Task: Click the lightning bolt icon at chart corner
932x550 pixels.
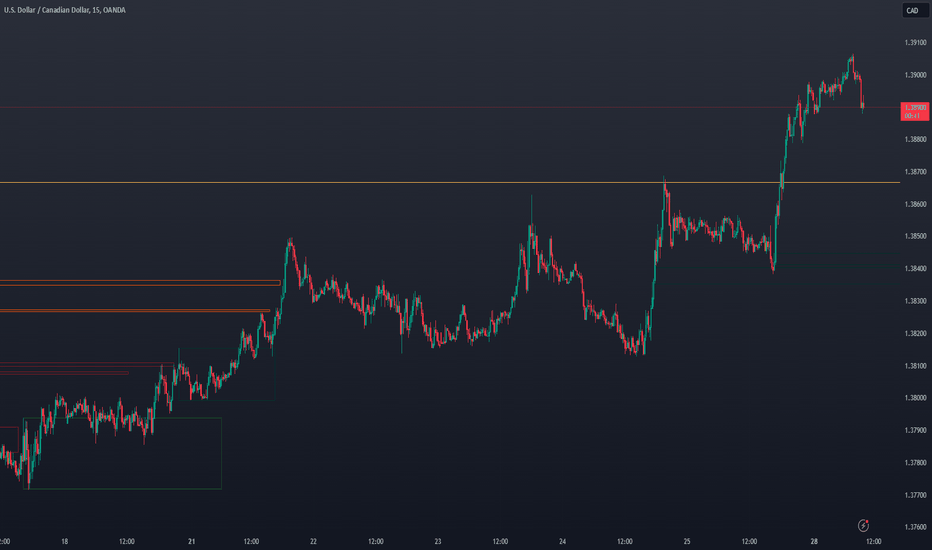Action: coord(863,526)
